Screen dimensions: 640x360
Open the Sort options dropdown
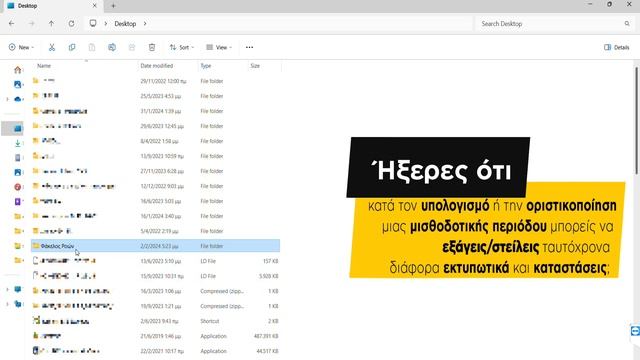tap(182, 47)
